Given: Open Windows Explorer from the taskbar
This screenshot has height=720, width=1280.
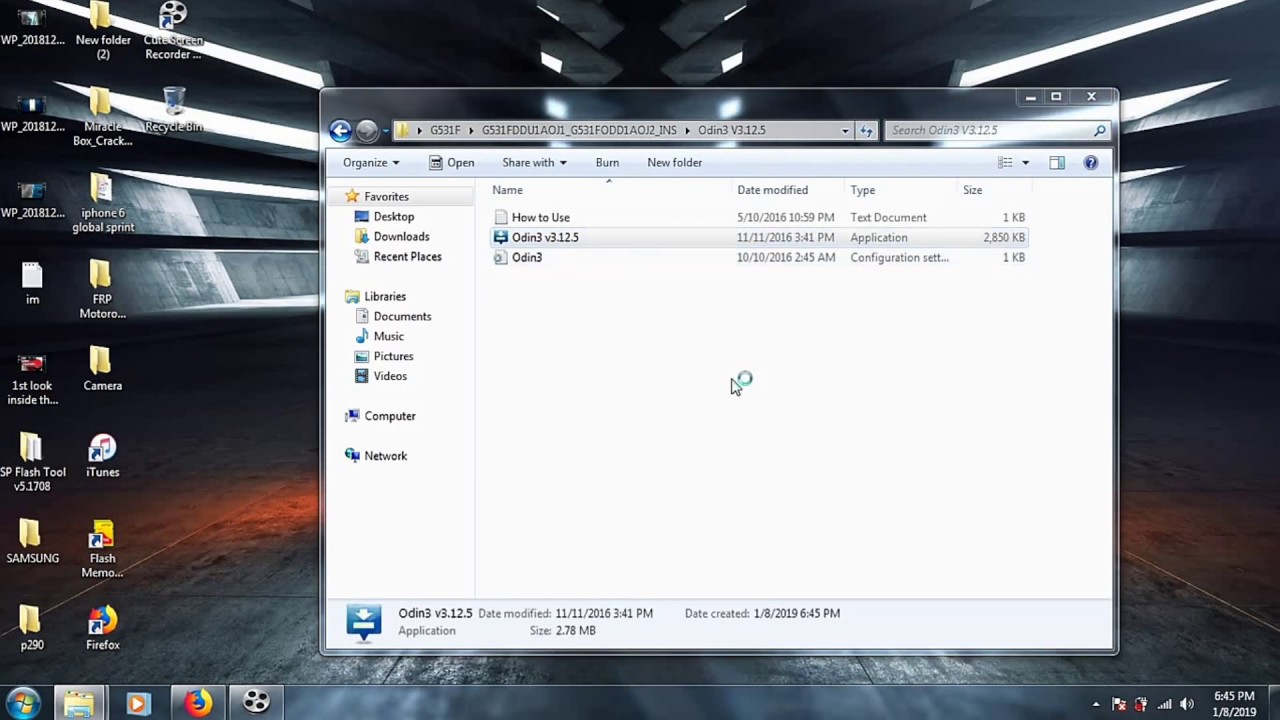Looking at the screenshot, I should (x=79, y=703).
